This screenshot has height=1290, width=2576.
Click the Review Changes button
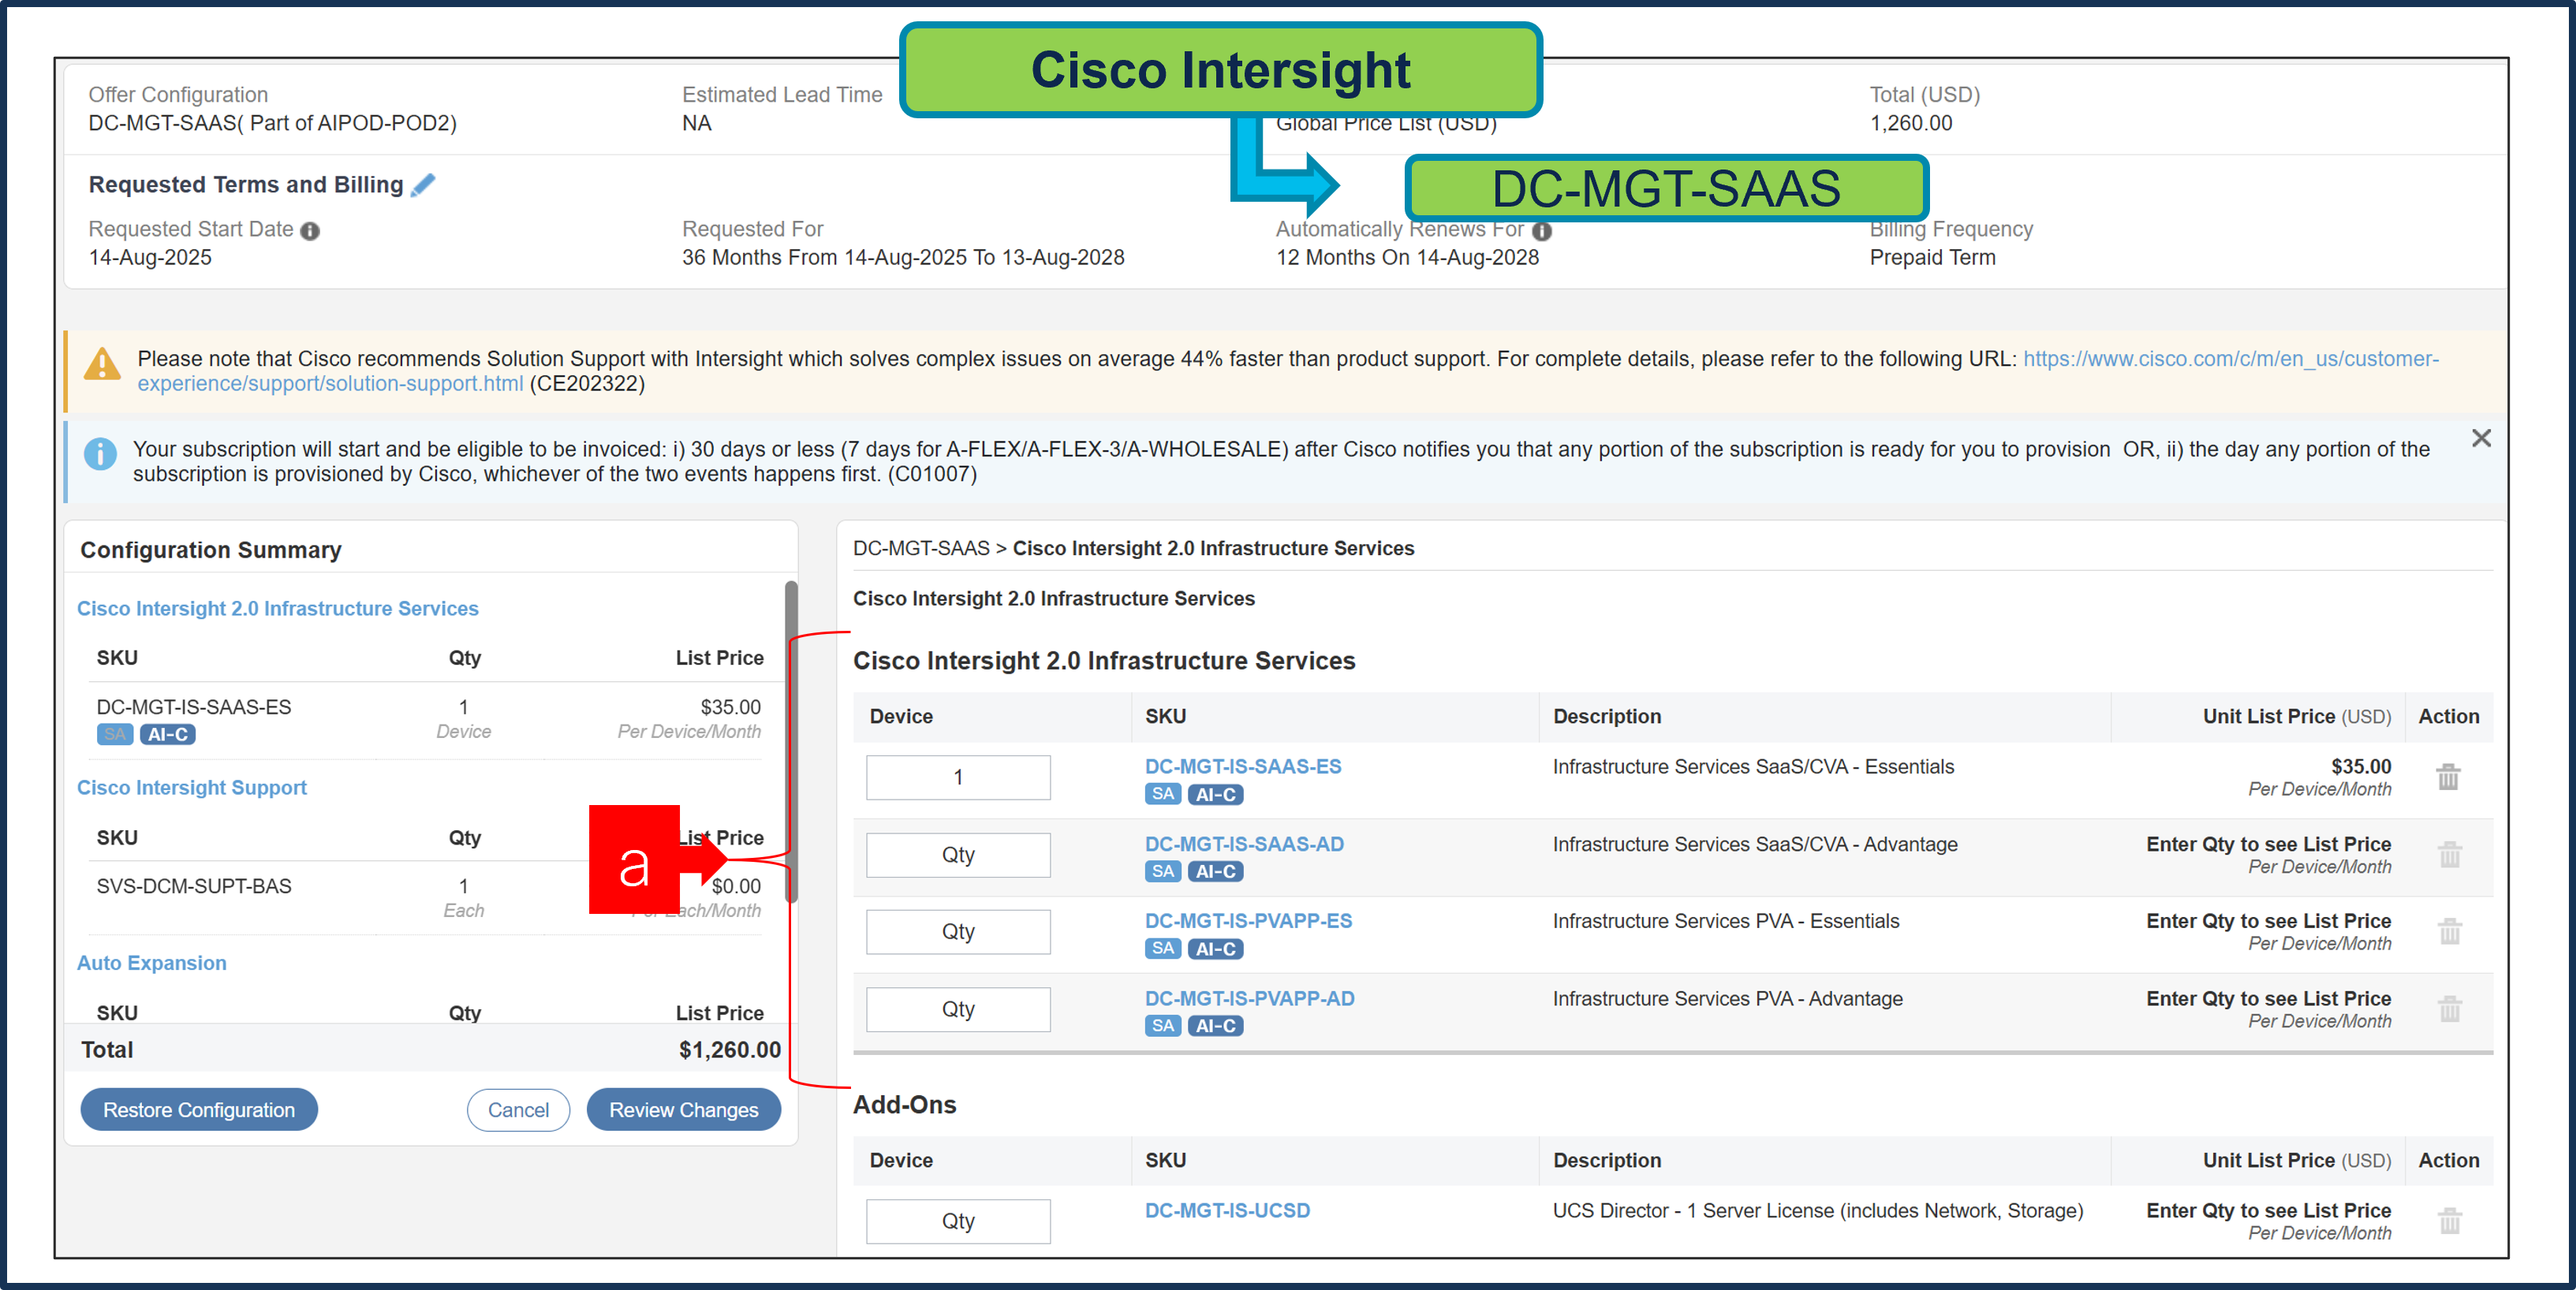pyautogui.click(x=684, y=1110)
